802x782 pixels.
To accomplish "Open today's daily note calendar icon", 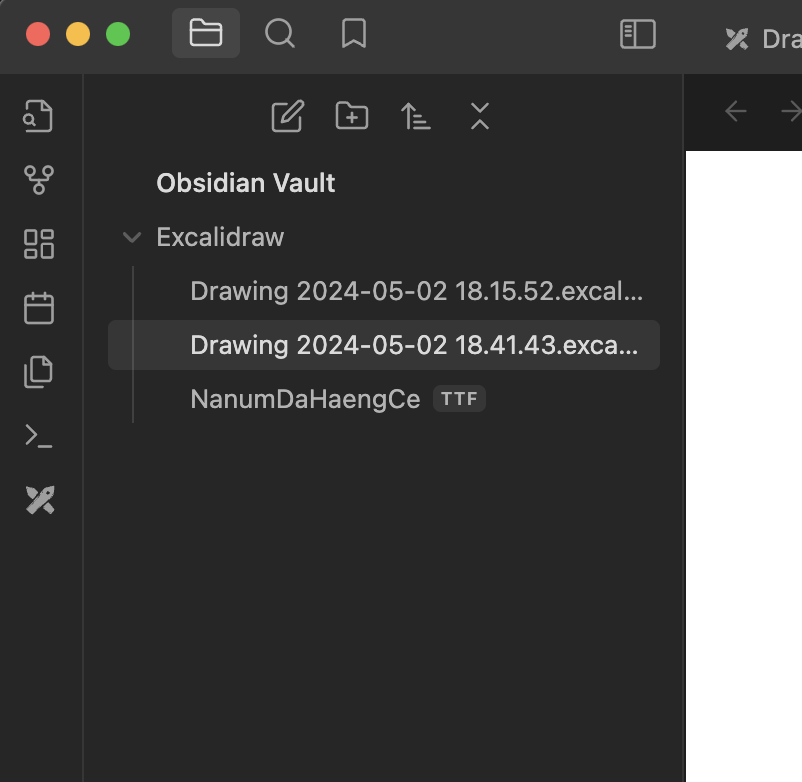I will tap(39, 308).
